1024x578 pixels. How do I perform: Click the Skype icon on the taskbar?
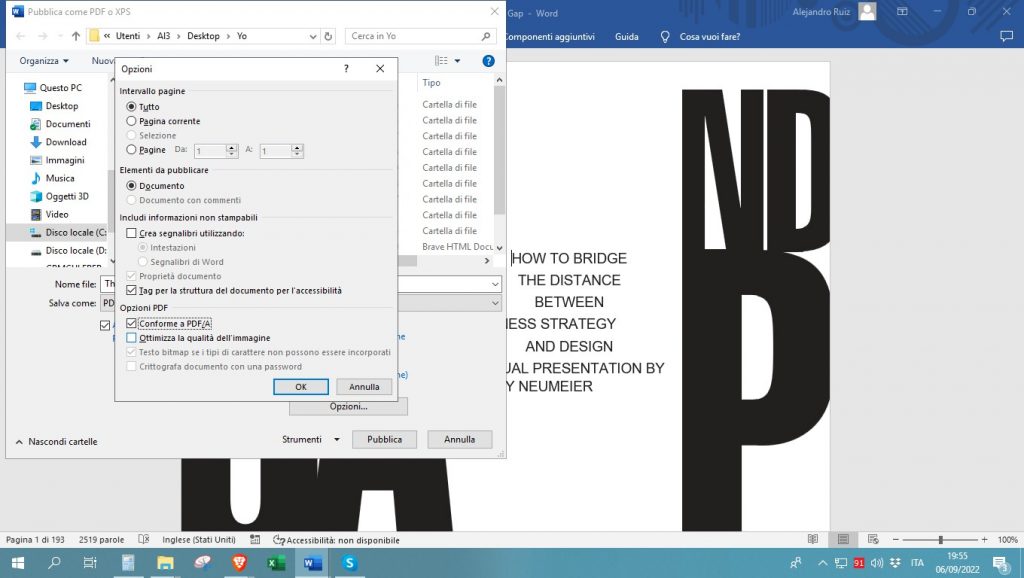coord(350,563)
